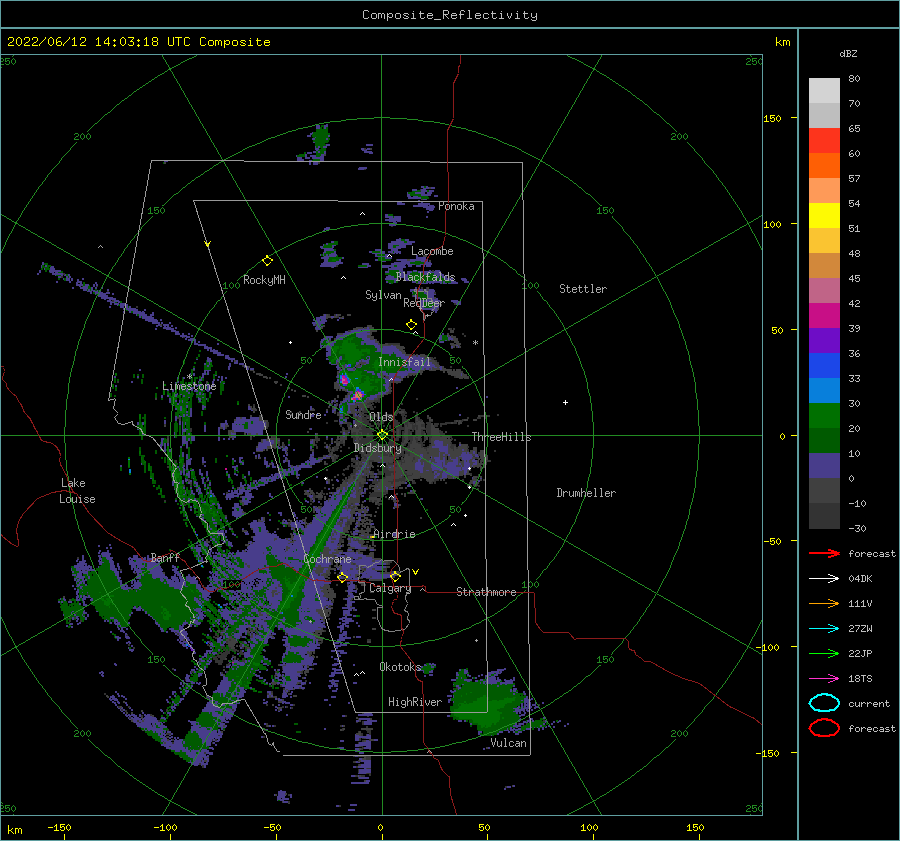Viewport: 900px width, 841px height.
Task: Select the cyan 27ZW arrow icon
Action: point(824,629)
